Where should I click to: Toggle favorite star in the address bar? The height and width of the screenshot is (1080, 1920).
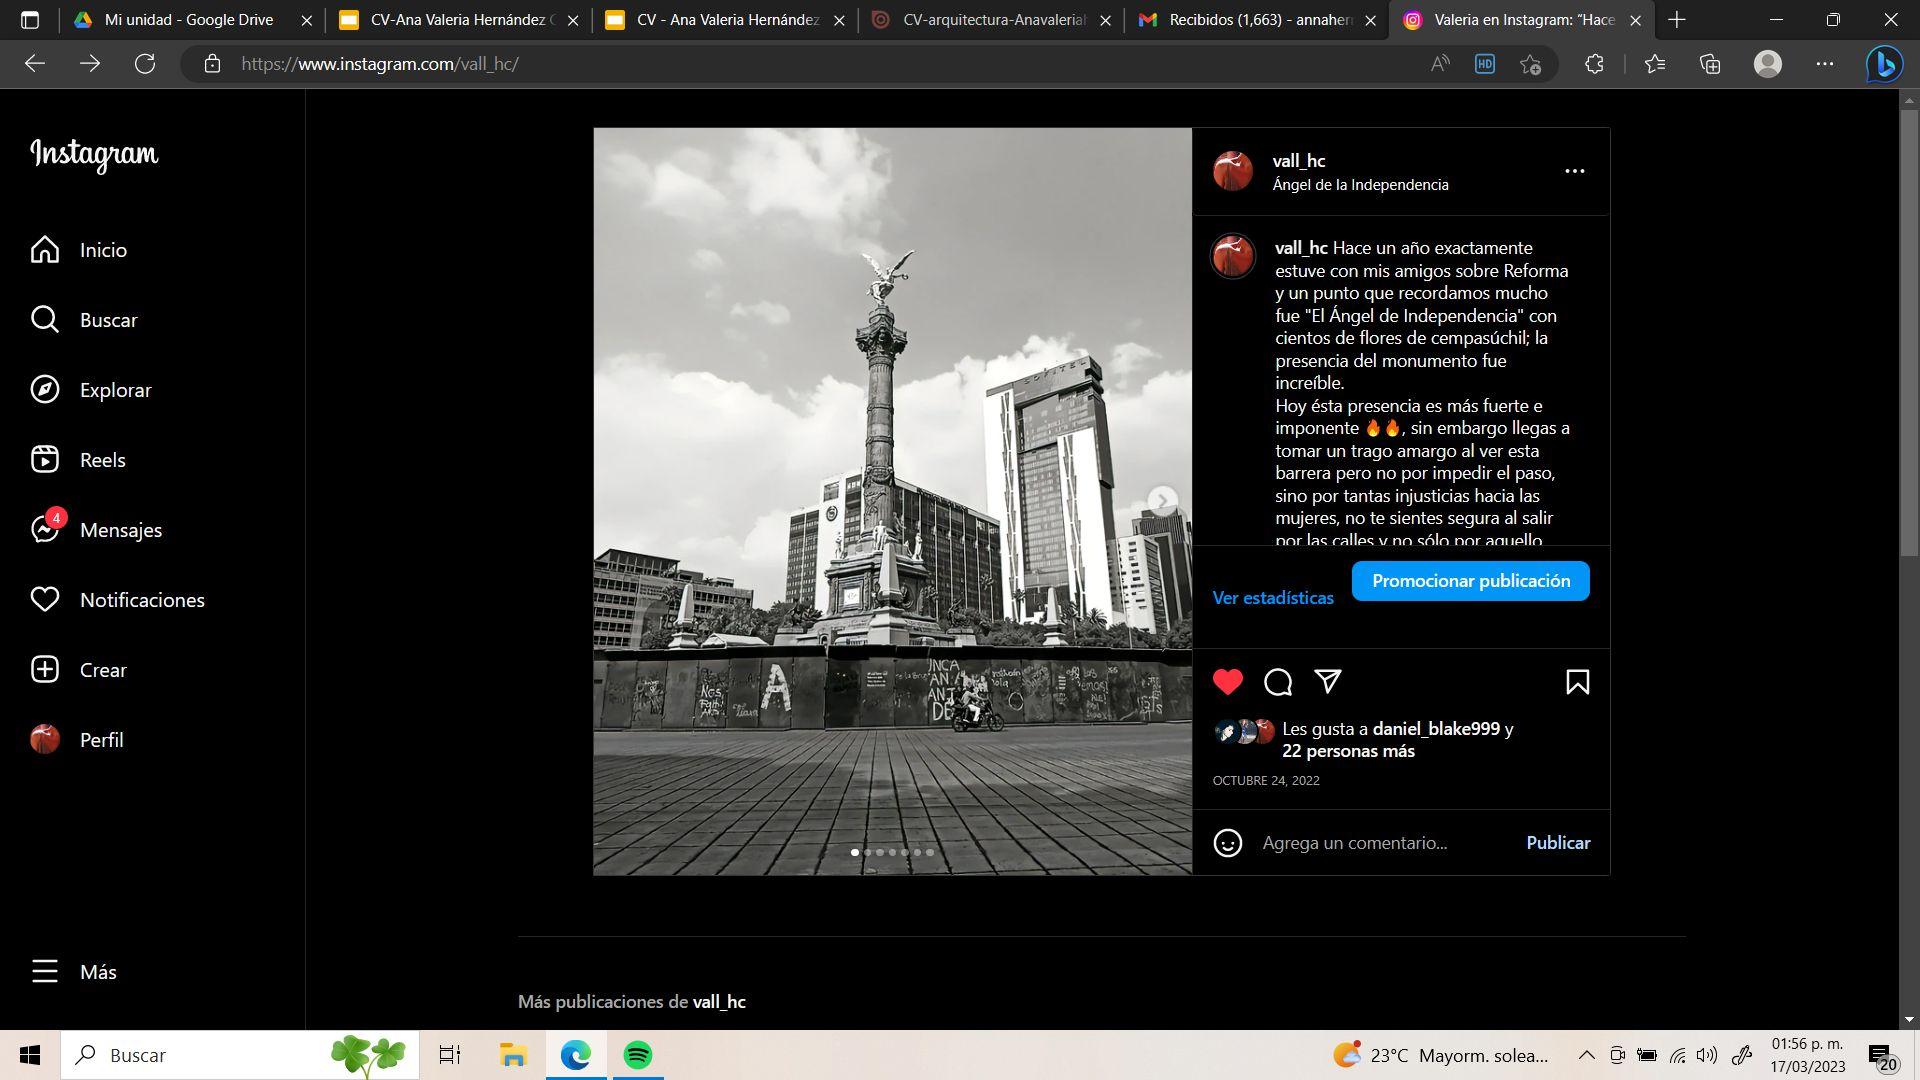(1530, 64)
